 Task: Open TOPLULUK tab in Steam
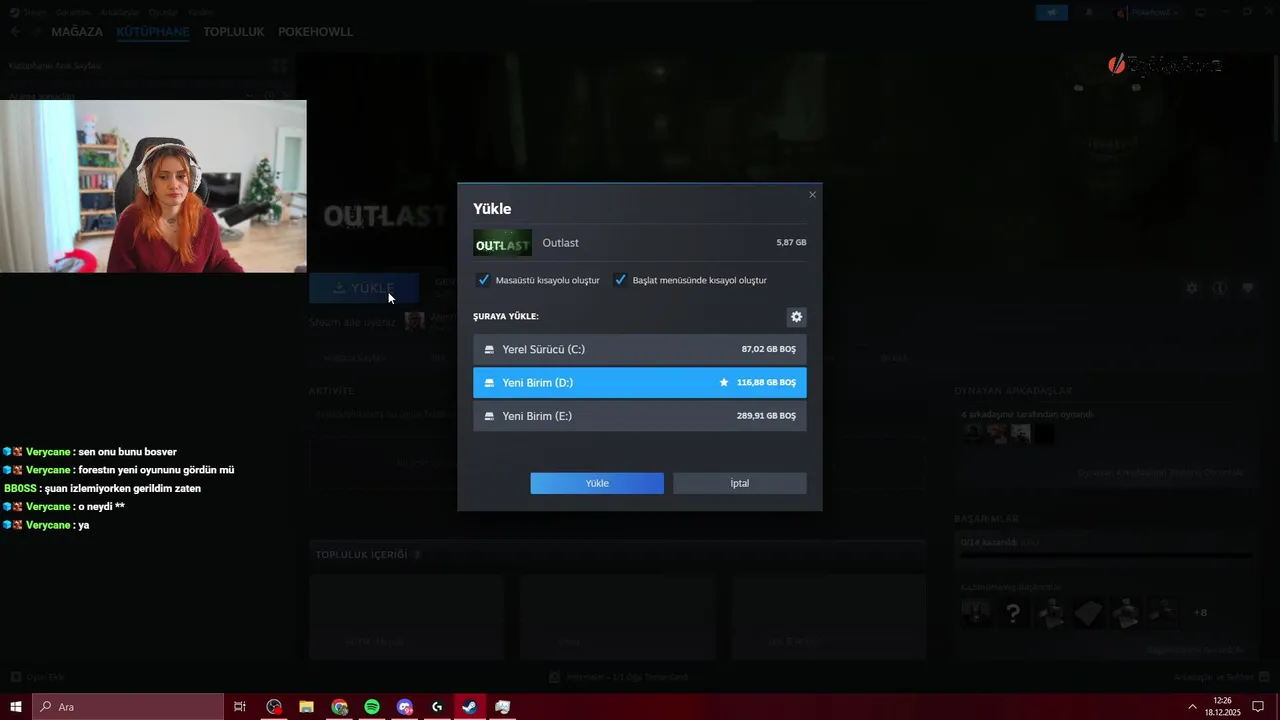(233, 32)
